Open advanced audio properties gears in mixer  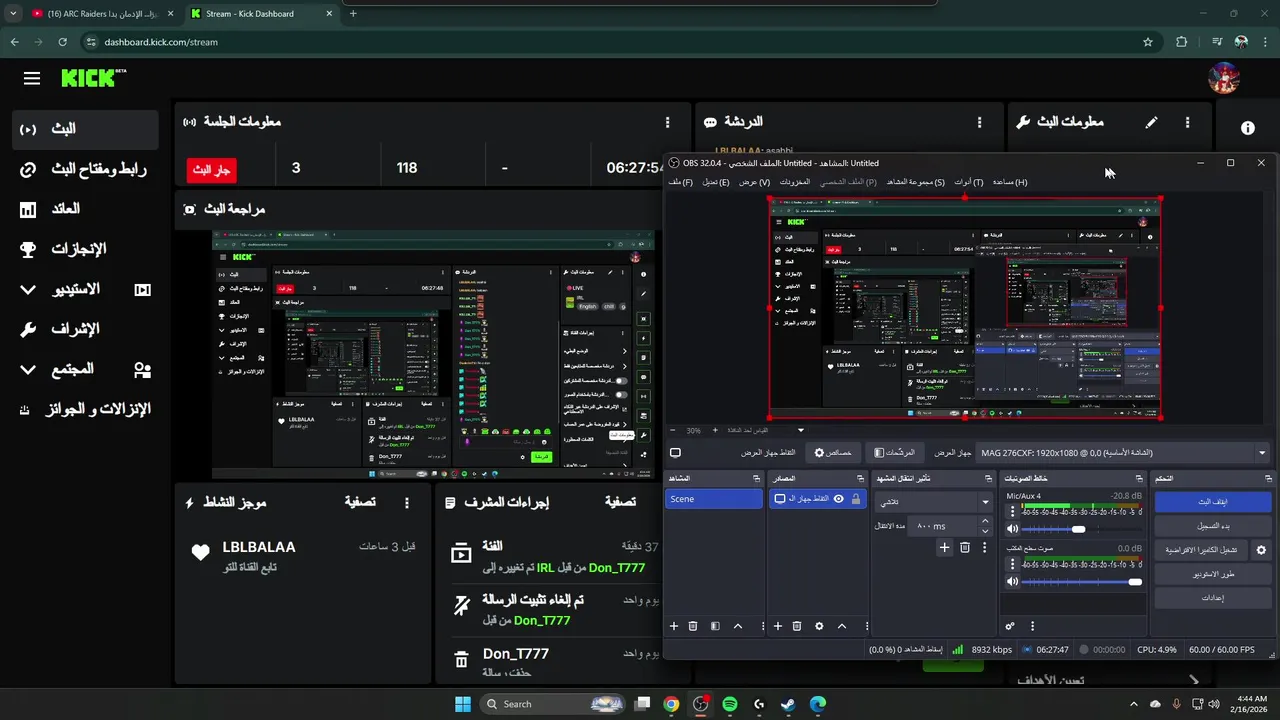click(1010, 626)
